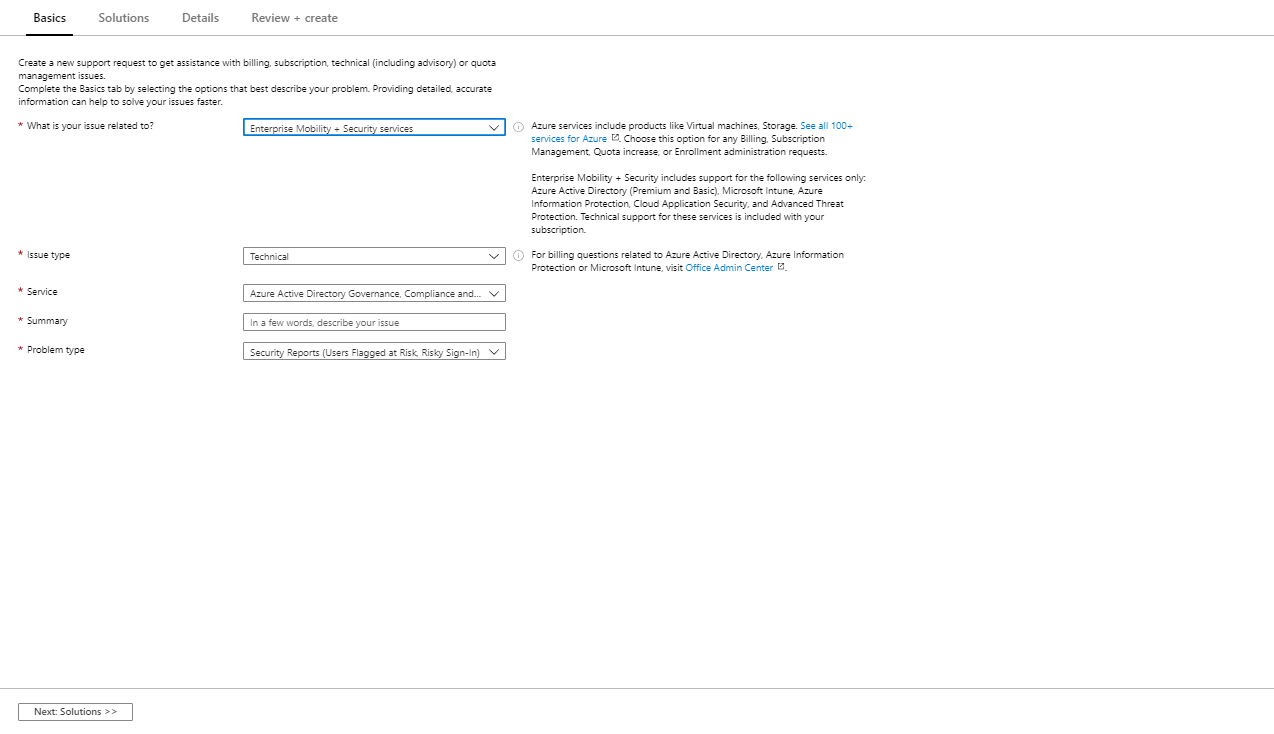Click the info icon next to Issue type dropdown
The image size is (1274, 734).
tap(518, 256)
